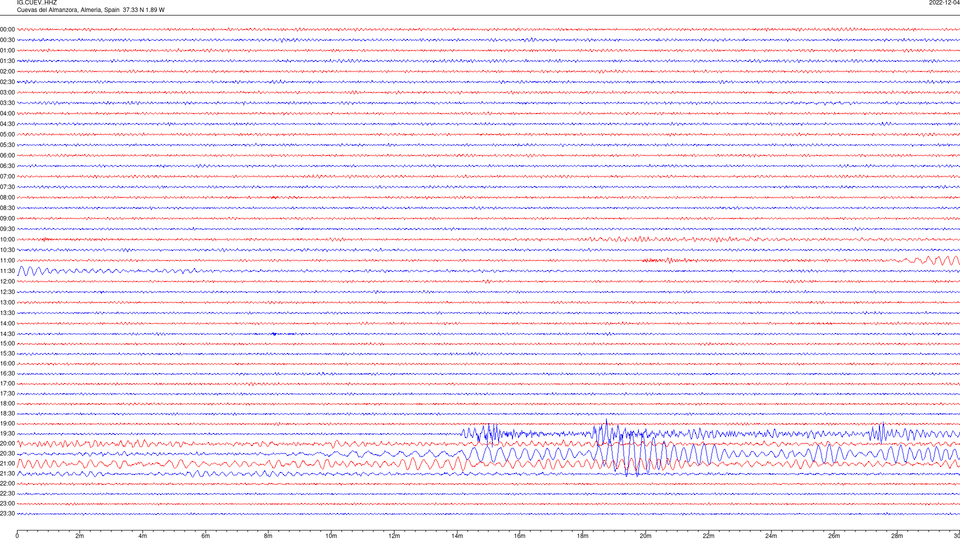Pick the '15:00' trace time label

point(7,343)
